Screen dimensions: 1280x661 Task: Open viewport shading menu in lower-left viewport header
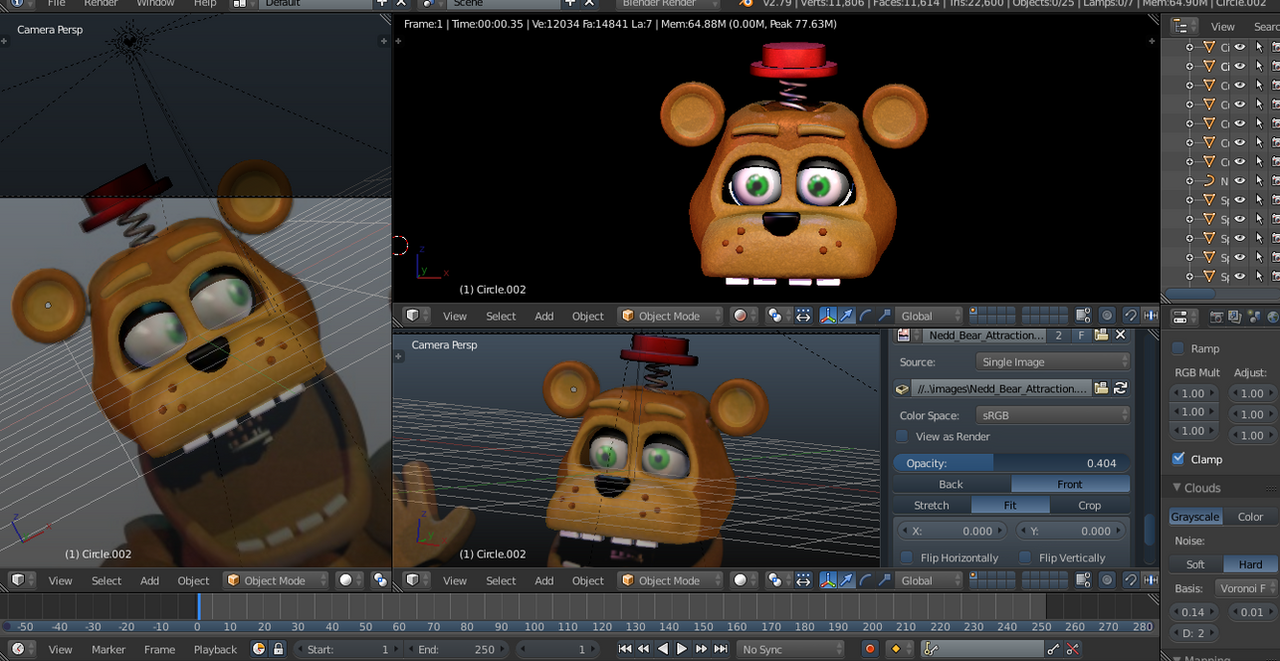(x=347, y=581)
